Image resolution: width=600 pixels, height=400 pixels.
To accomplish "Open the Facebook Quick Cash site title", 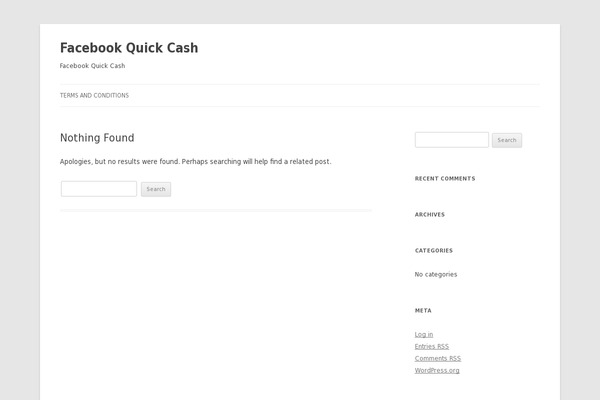I will coord(129,48).
